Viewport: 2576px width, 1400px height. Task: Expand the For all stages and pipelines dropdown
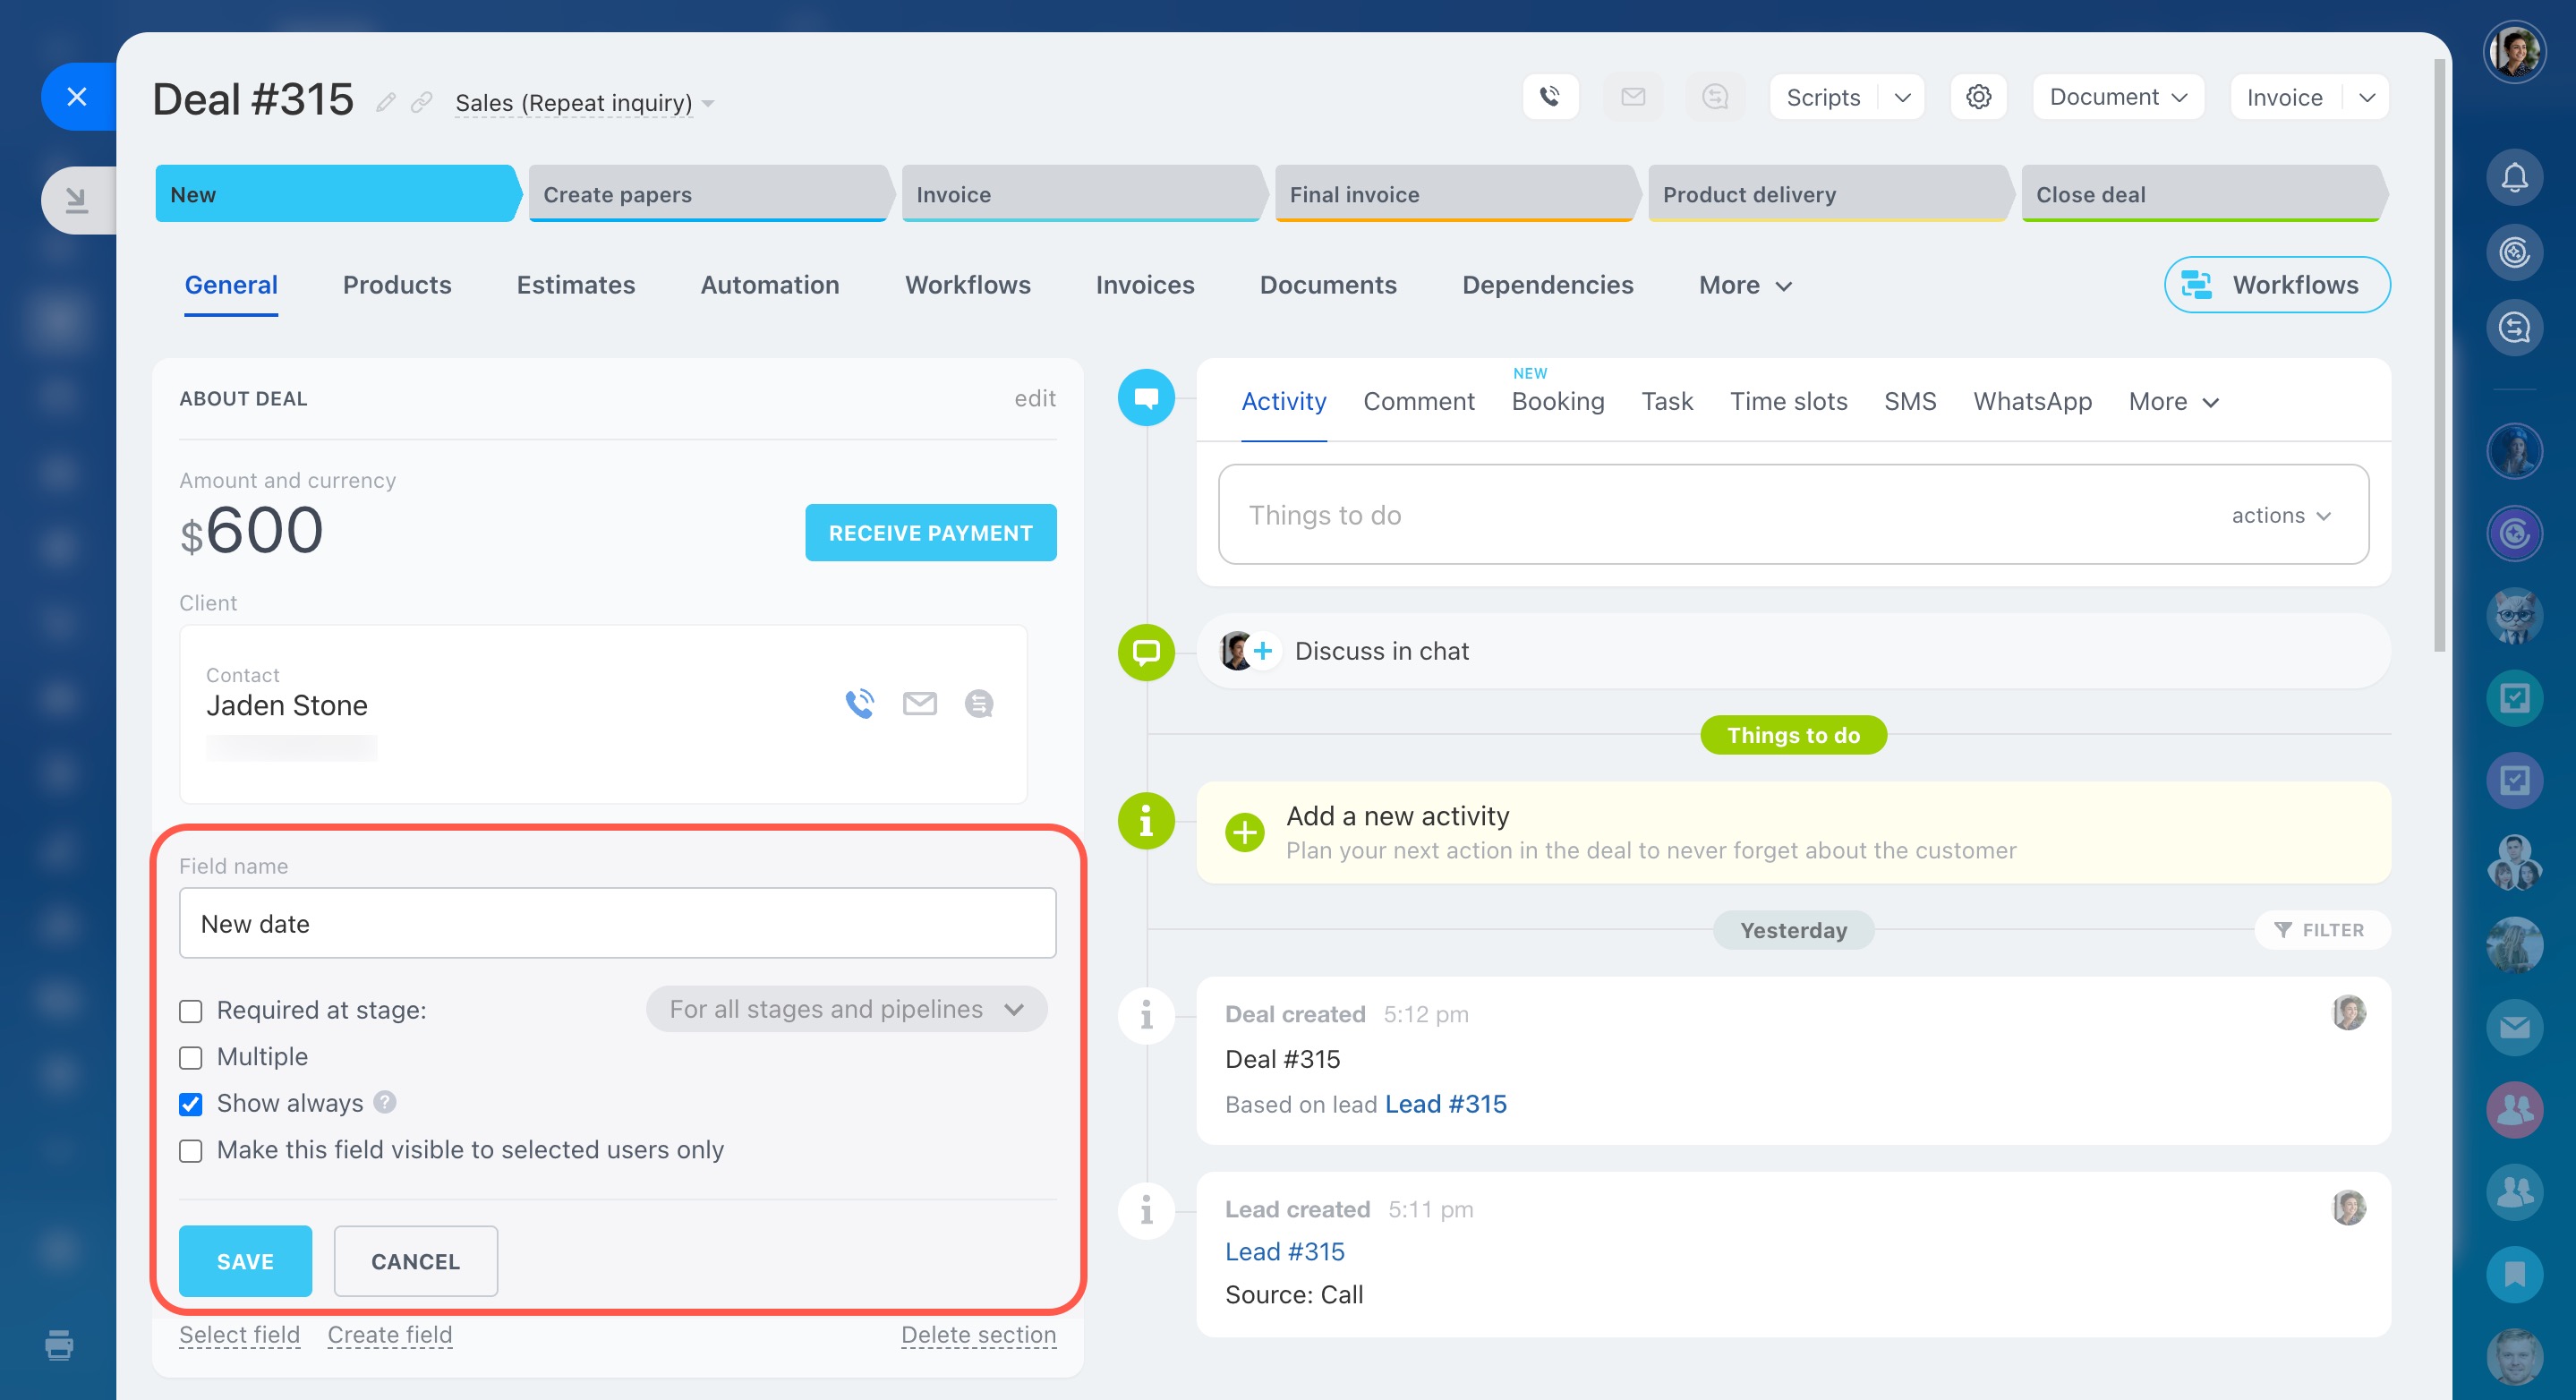point(846,1009)
